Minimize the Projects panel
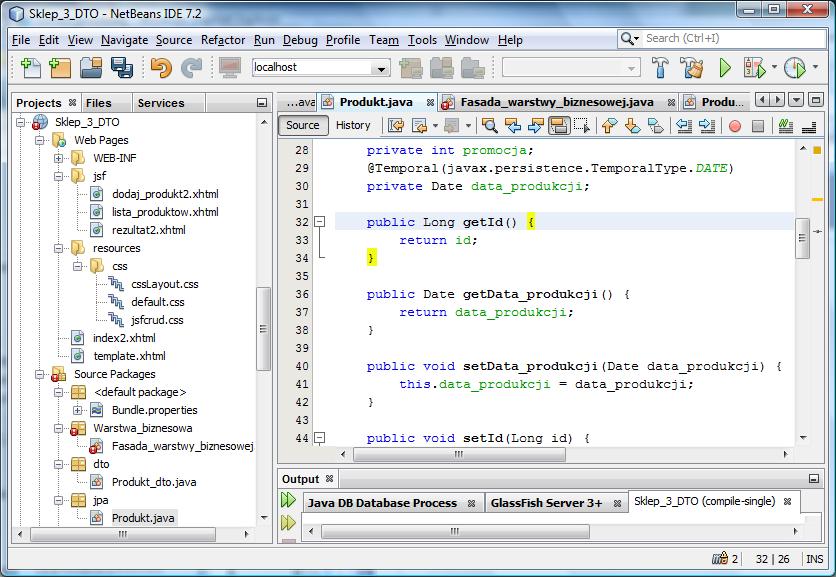The width and height of the screenshot is (836, 577). pos(262,103)
